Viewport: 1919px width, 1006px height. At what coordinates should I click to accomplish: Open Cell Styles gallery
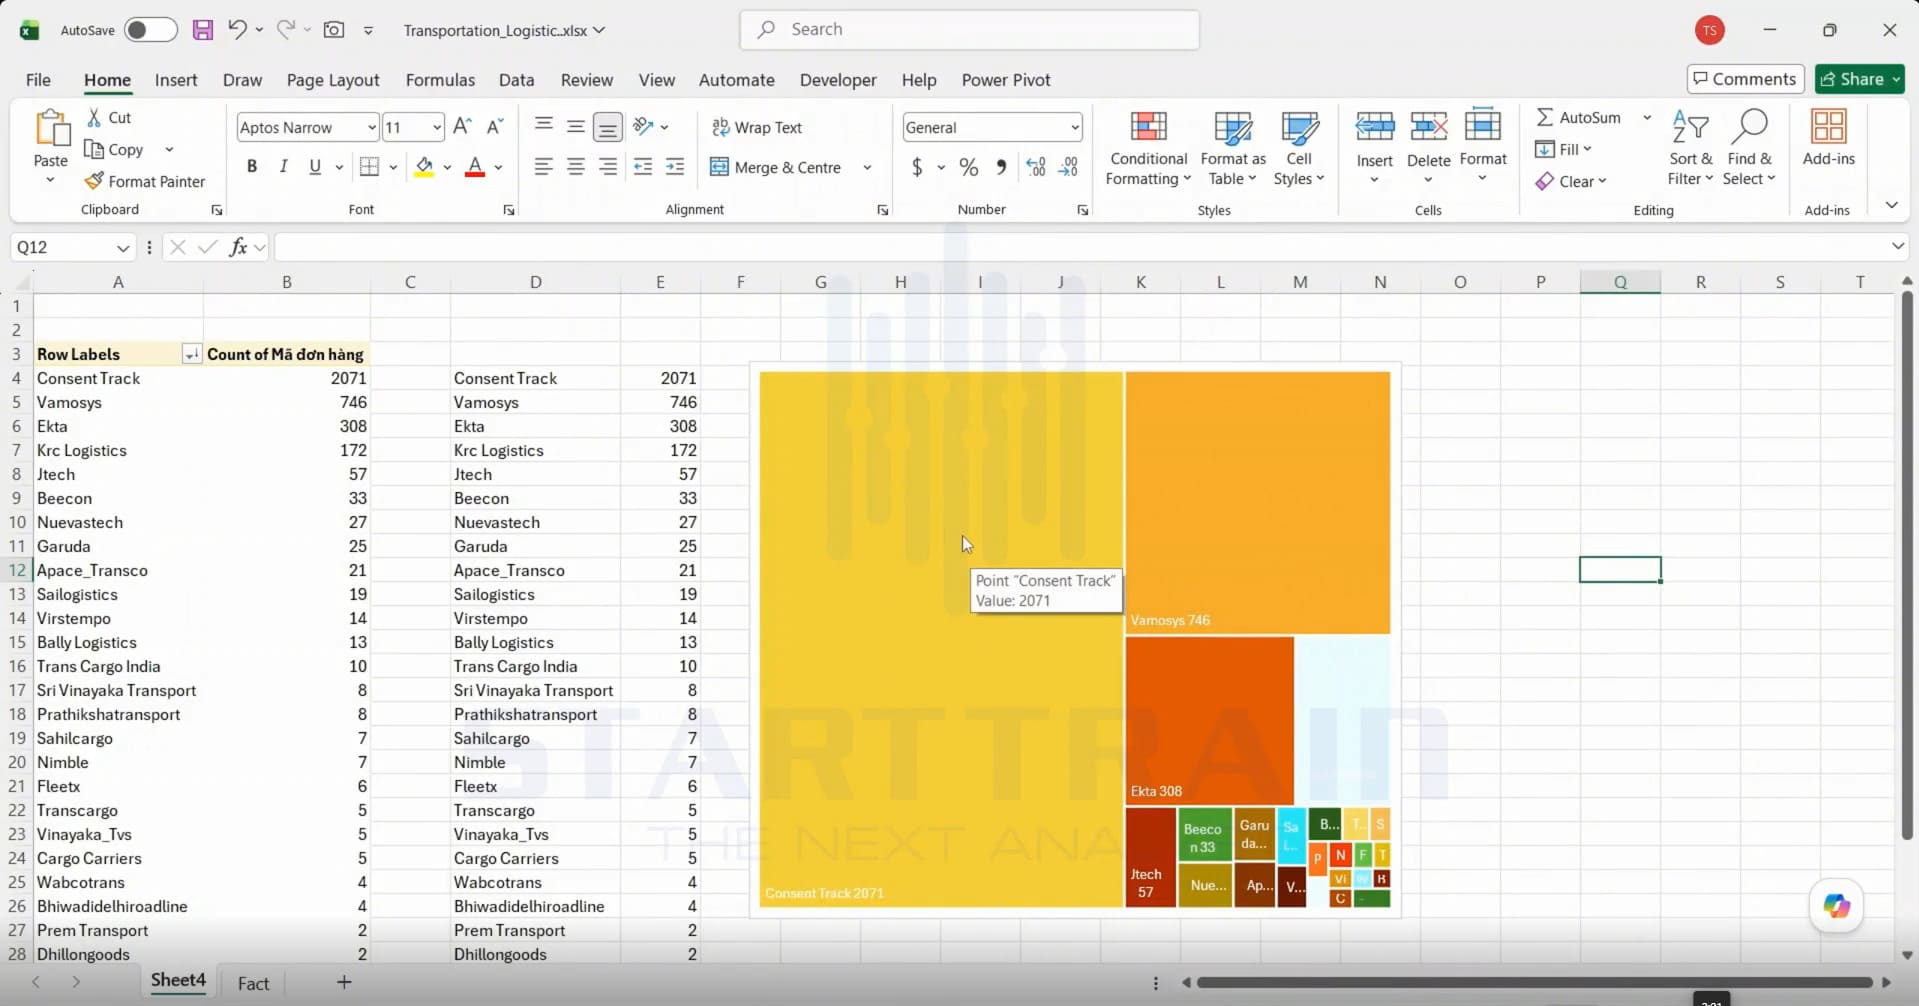click(1298, 148)
